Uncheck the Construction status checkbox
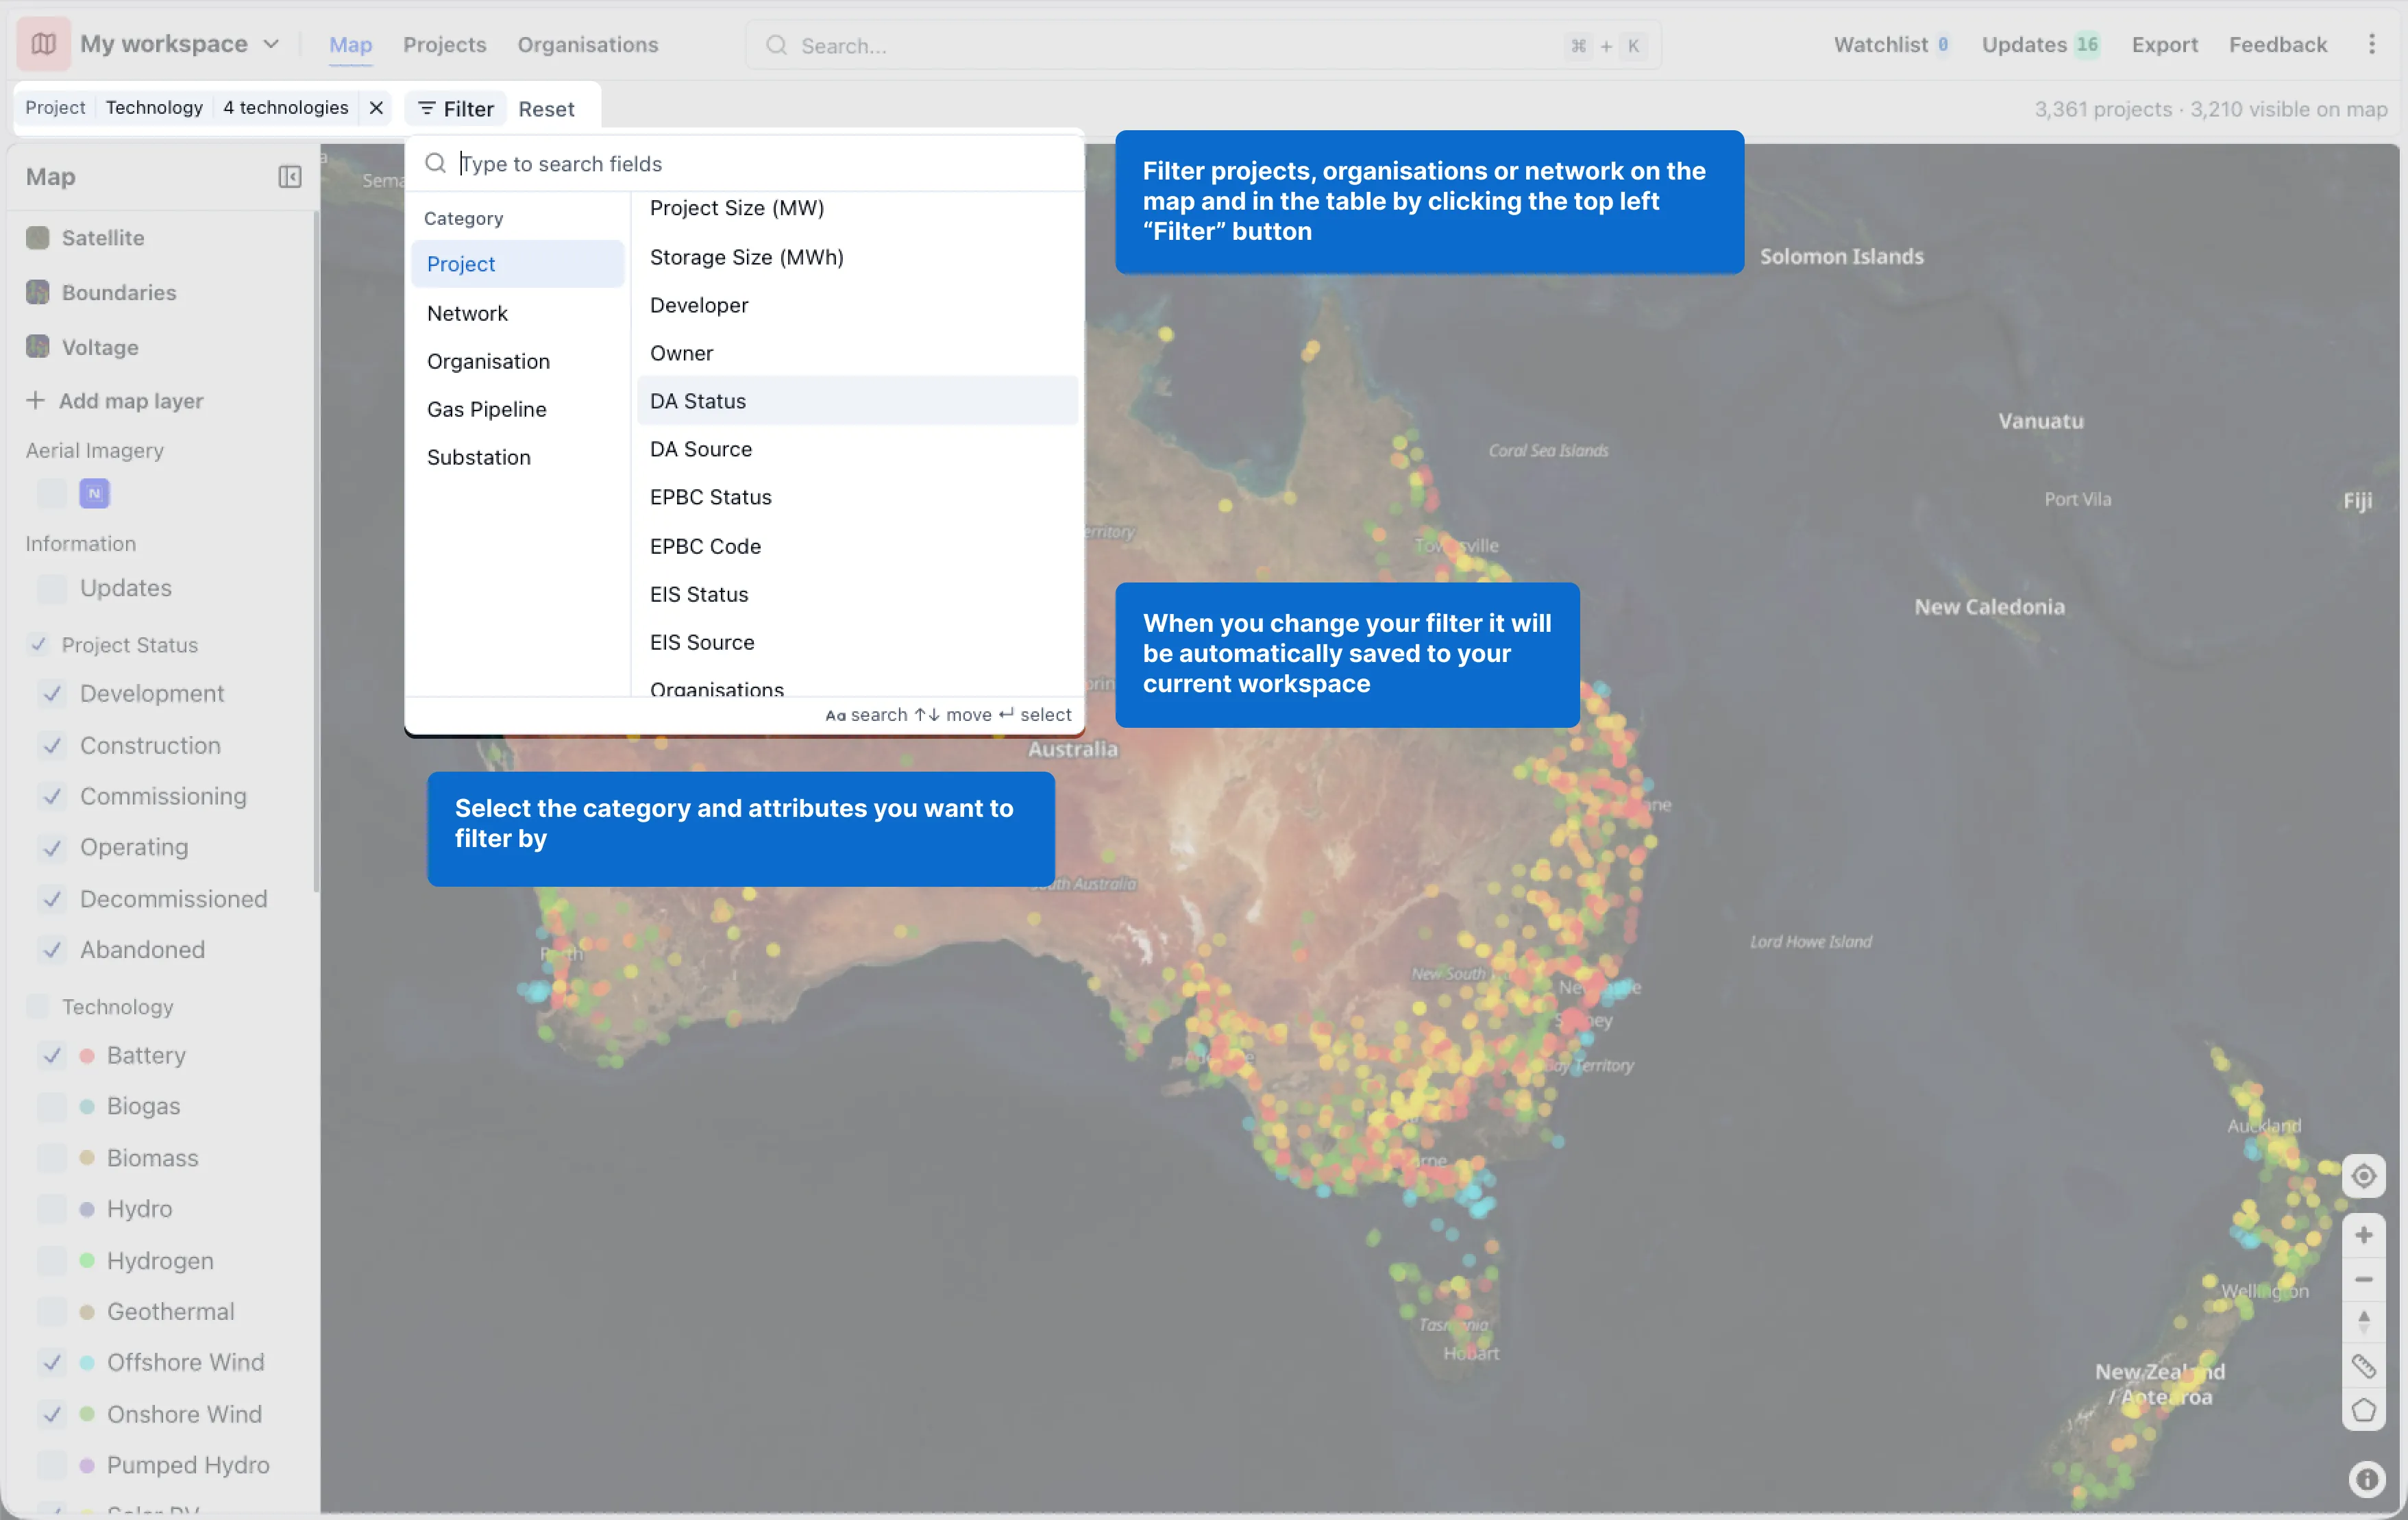Viewport: 2408px width, 1520px height. point(52,745)
